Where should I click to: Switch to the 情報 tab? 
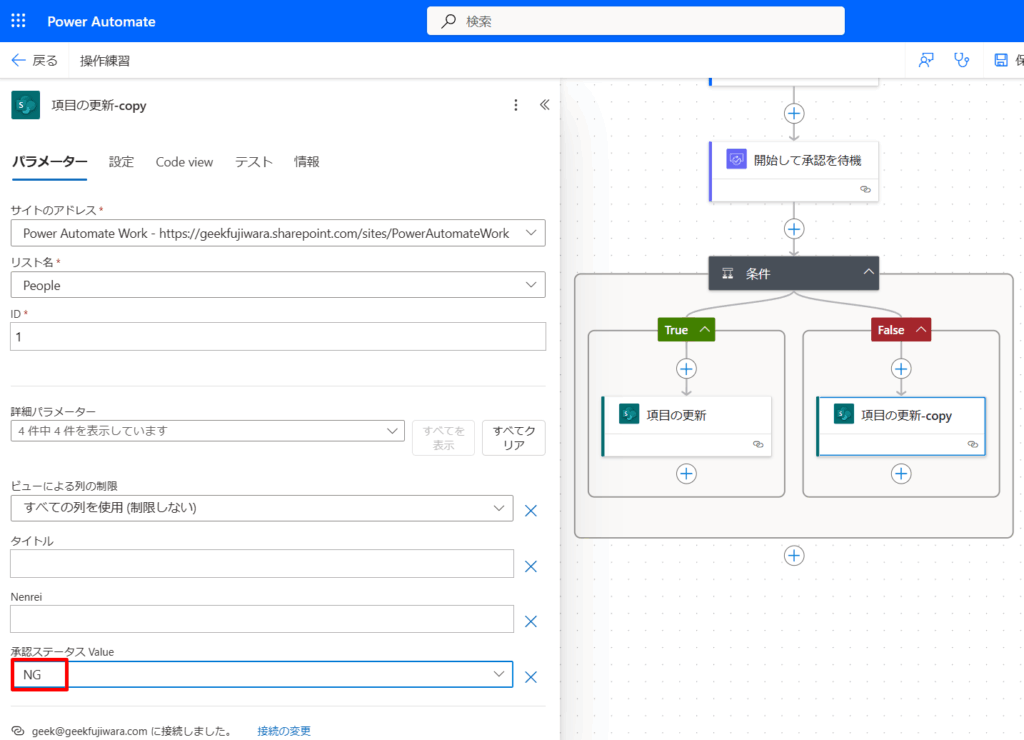[x=307, y=162]
